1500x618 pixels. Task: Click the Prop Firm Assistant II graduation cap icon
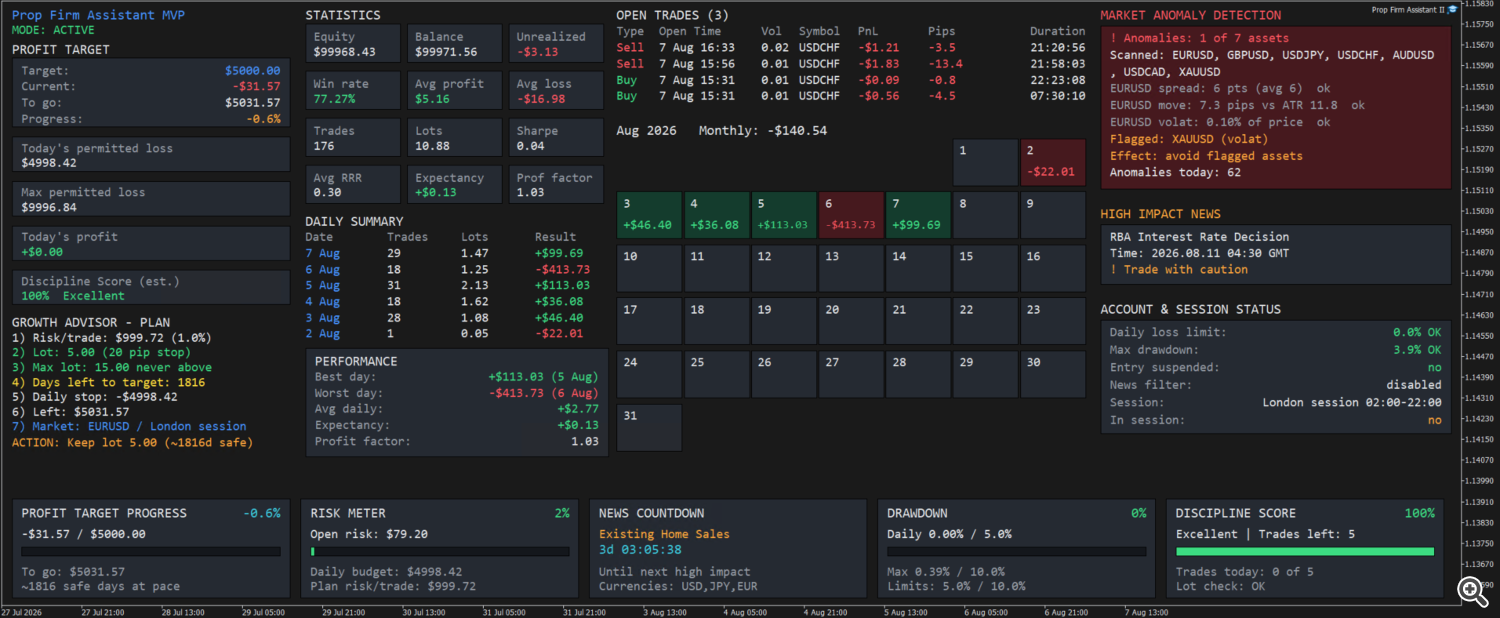pyautogui.click(x=1452, y=9)
